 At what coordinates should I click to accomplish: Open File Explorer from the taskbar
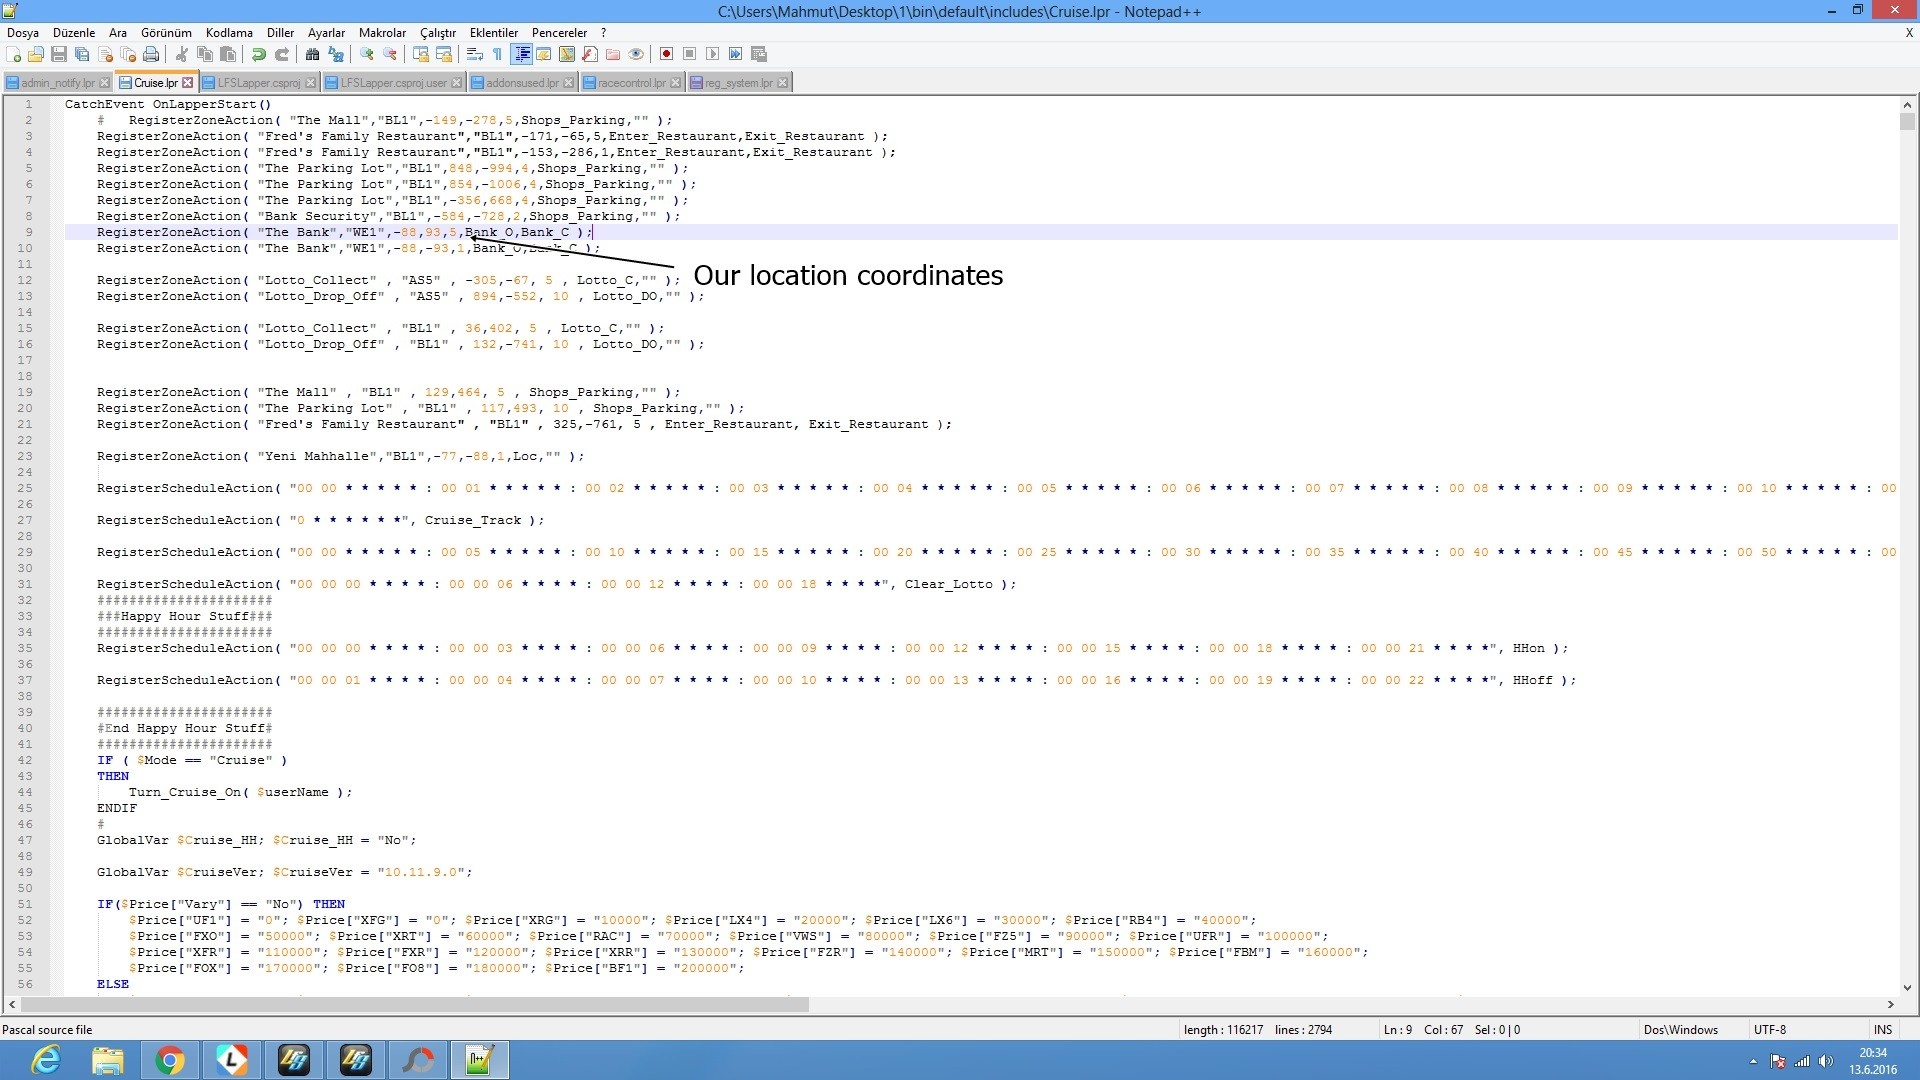108,1060
